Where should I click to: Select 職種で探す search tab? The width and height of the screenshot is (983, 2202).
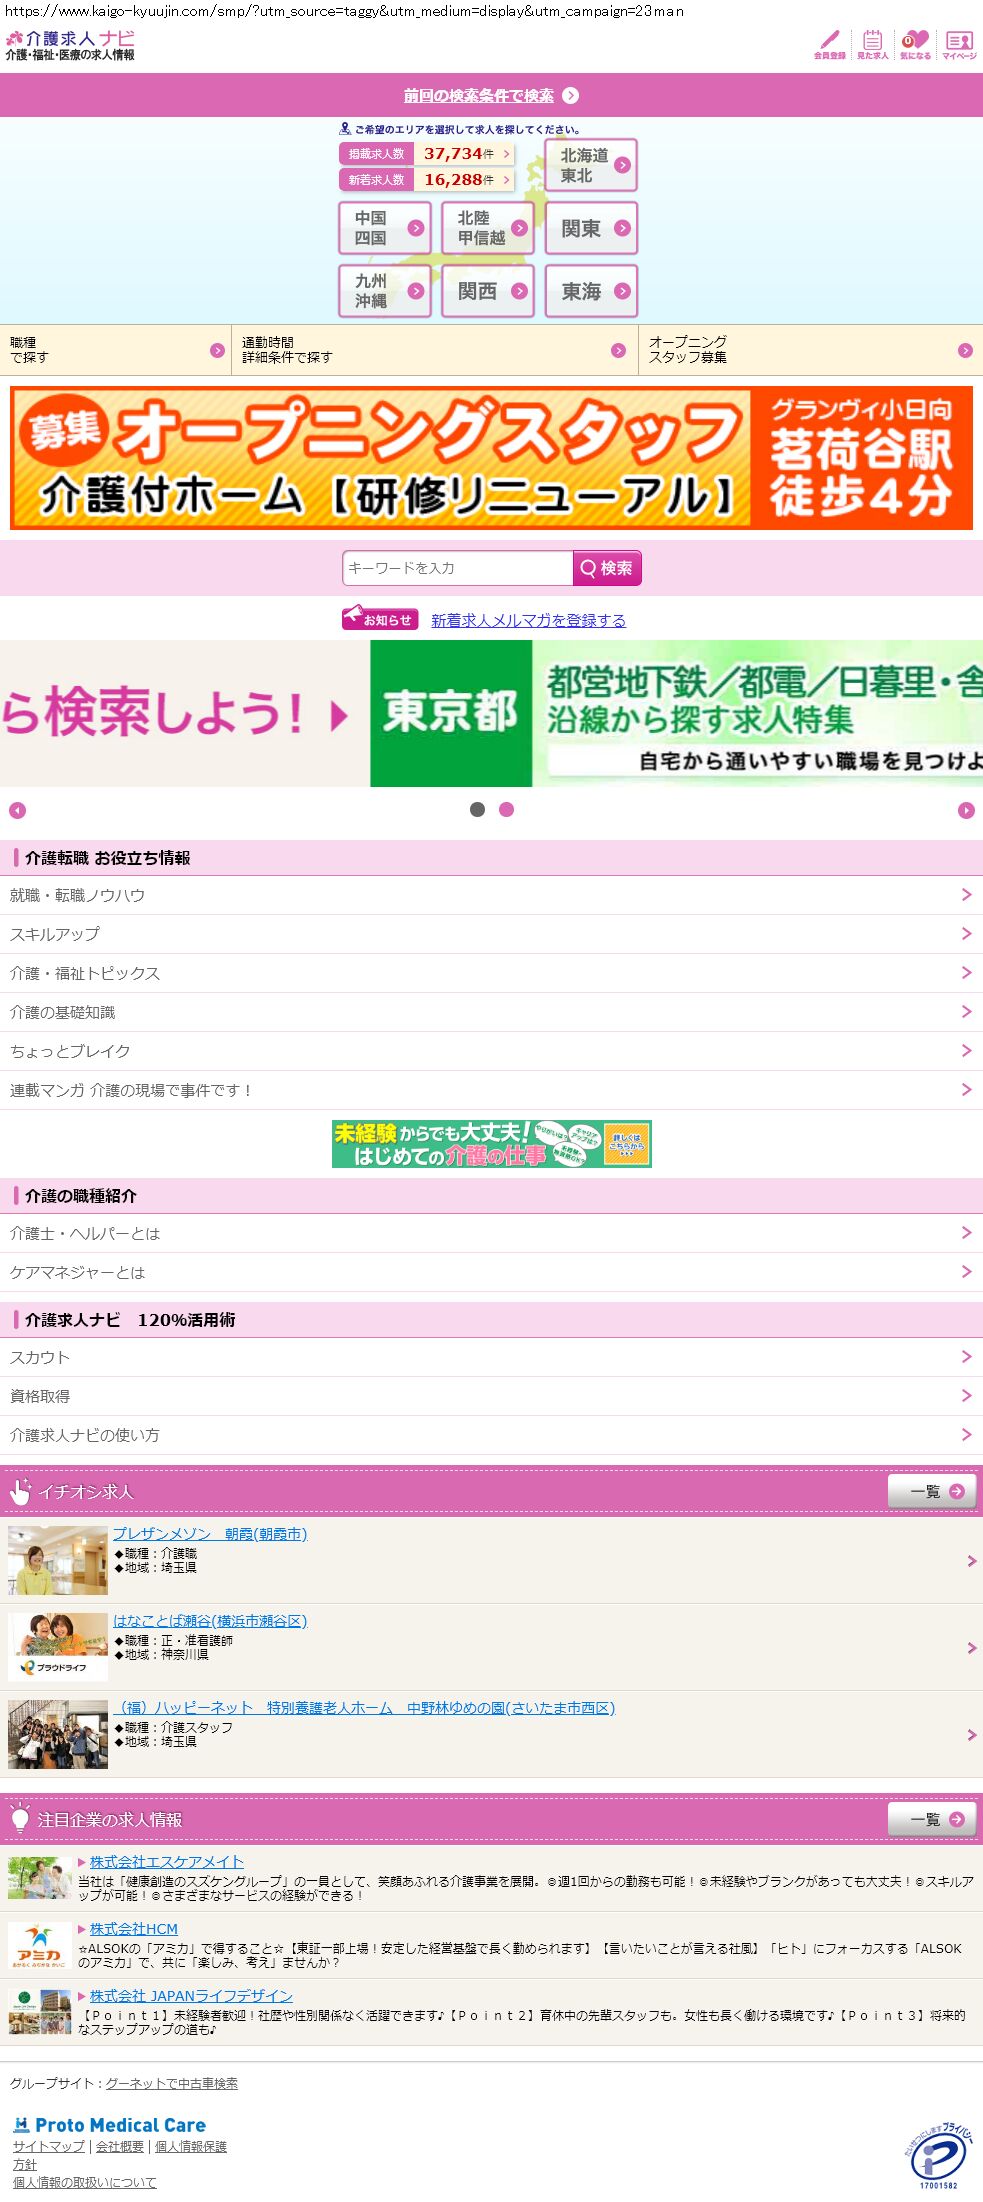[115, 350]
